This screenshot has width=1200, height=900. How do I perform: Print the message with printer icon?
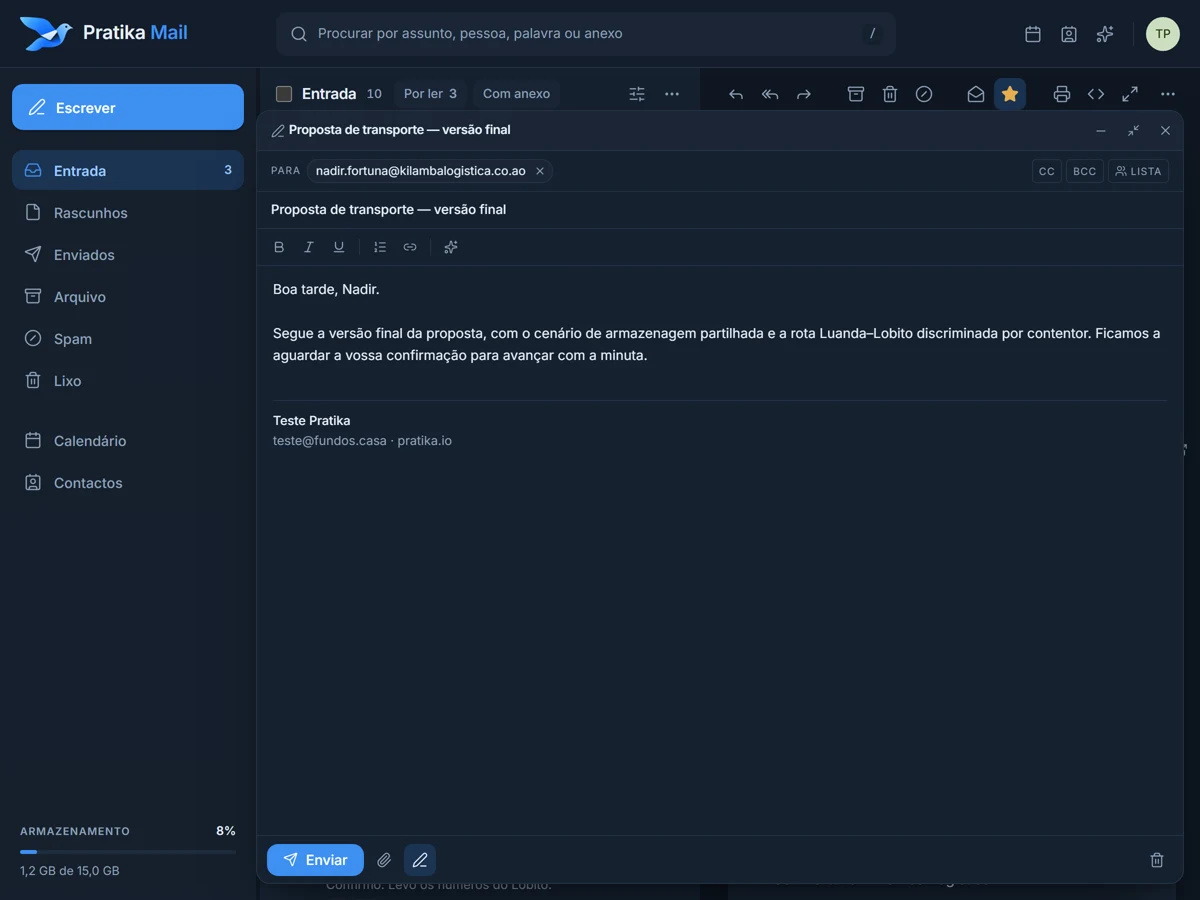point(1062,94)
